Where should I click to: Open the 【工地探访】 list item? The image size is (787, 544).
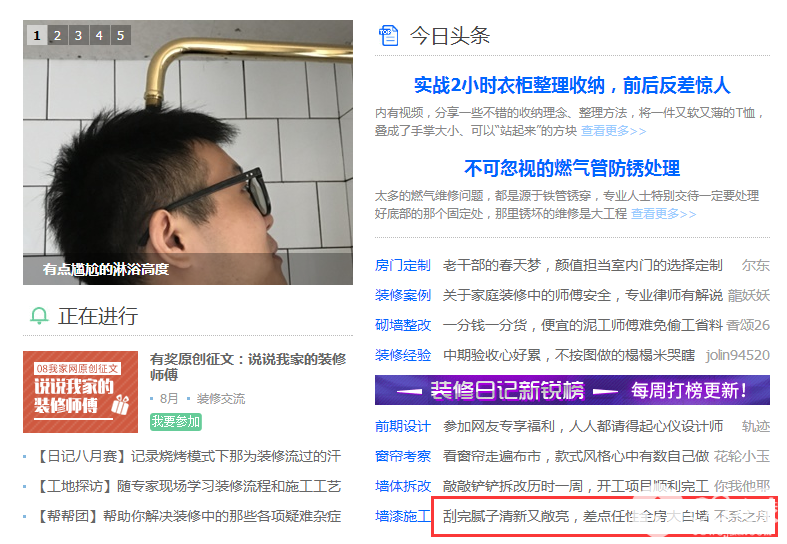coord(189,486)
